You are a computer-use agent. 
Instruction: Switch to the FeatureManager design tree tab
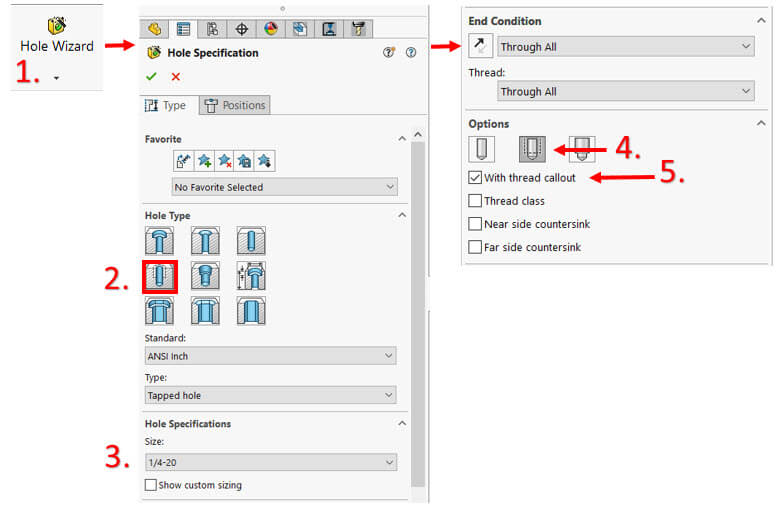coord(154,29)
